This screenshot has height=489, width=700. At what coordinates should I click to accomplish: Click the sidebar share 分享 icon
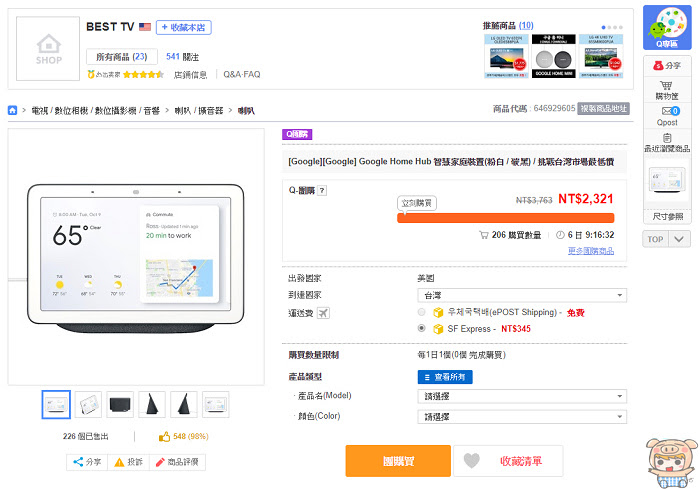tap(658, 66)
